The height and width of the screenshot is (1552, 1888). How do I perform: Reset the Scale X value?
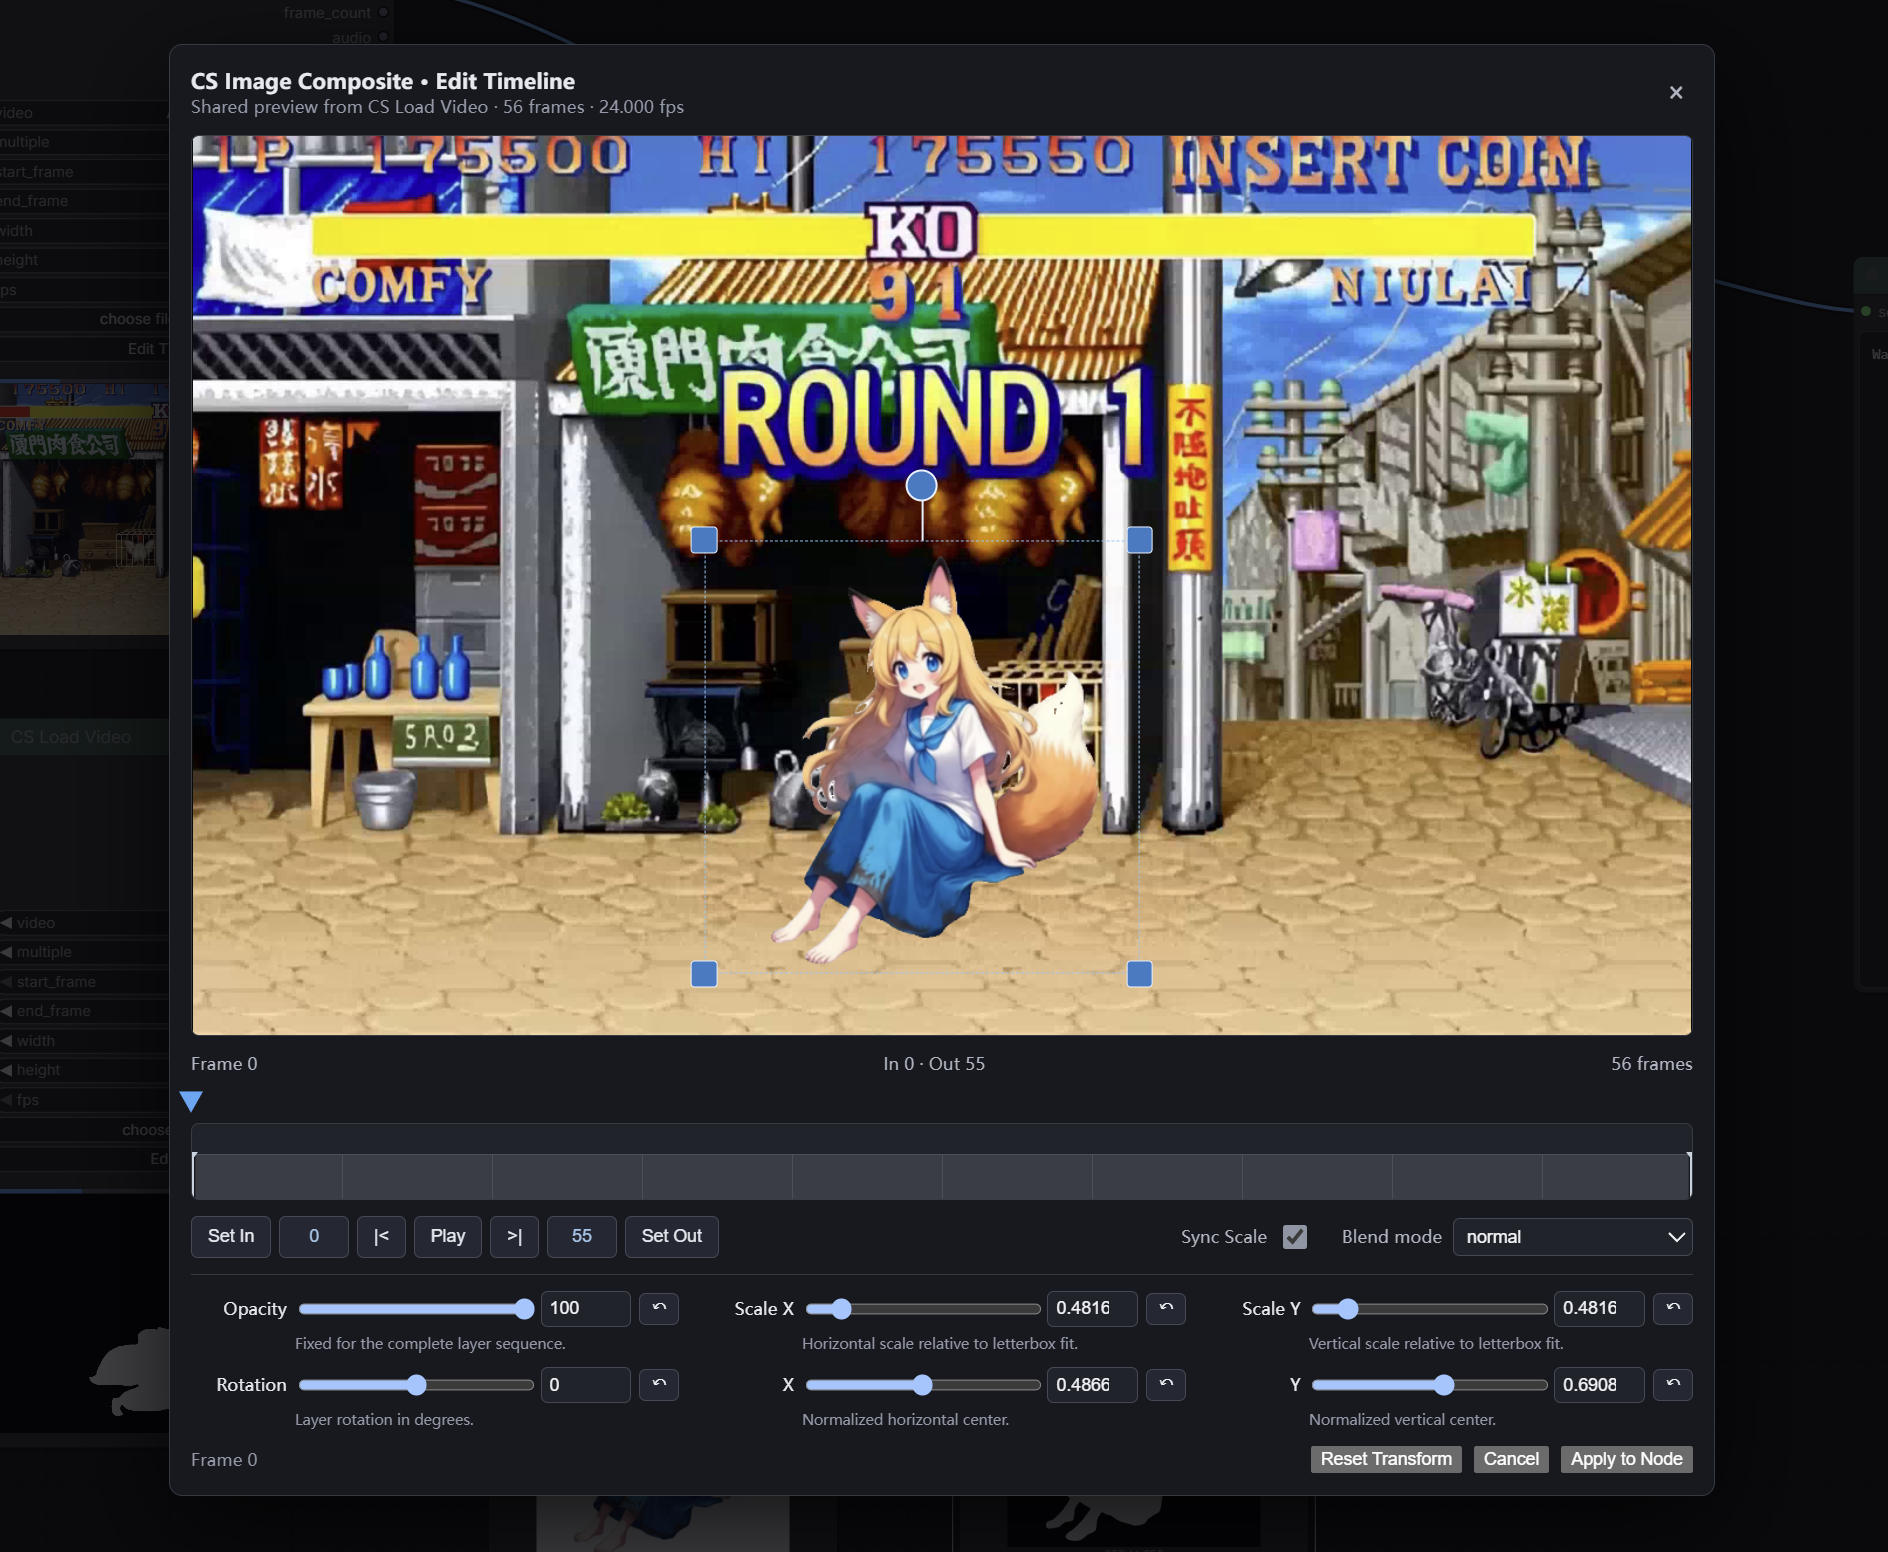click(1166, 1308)
